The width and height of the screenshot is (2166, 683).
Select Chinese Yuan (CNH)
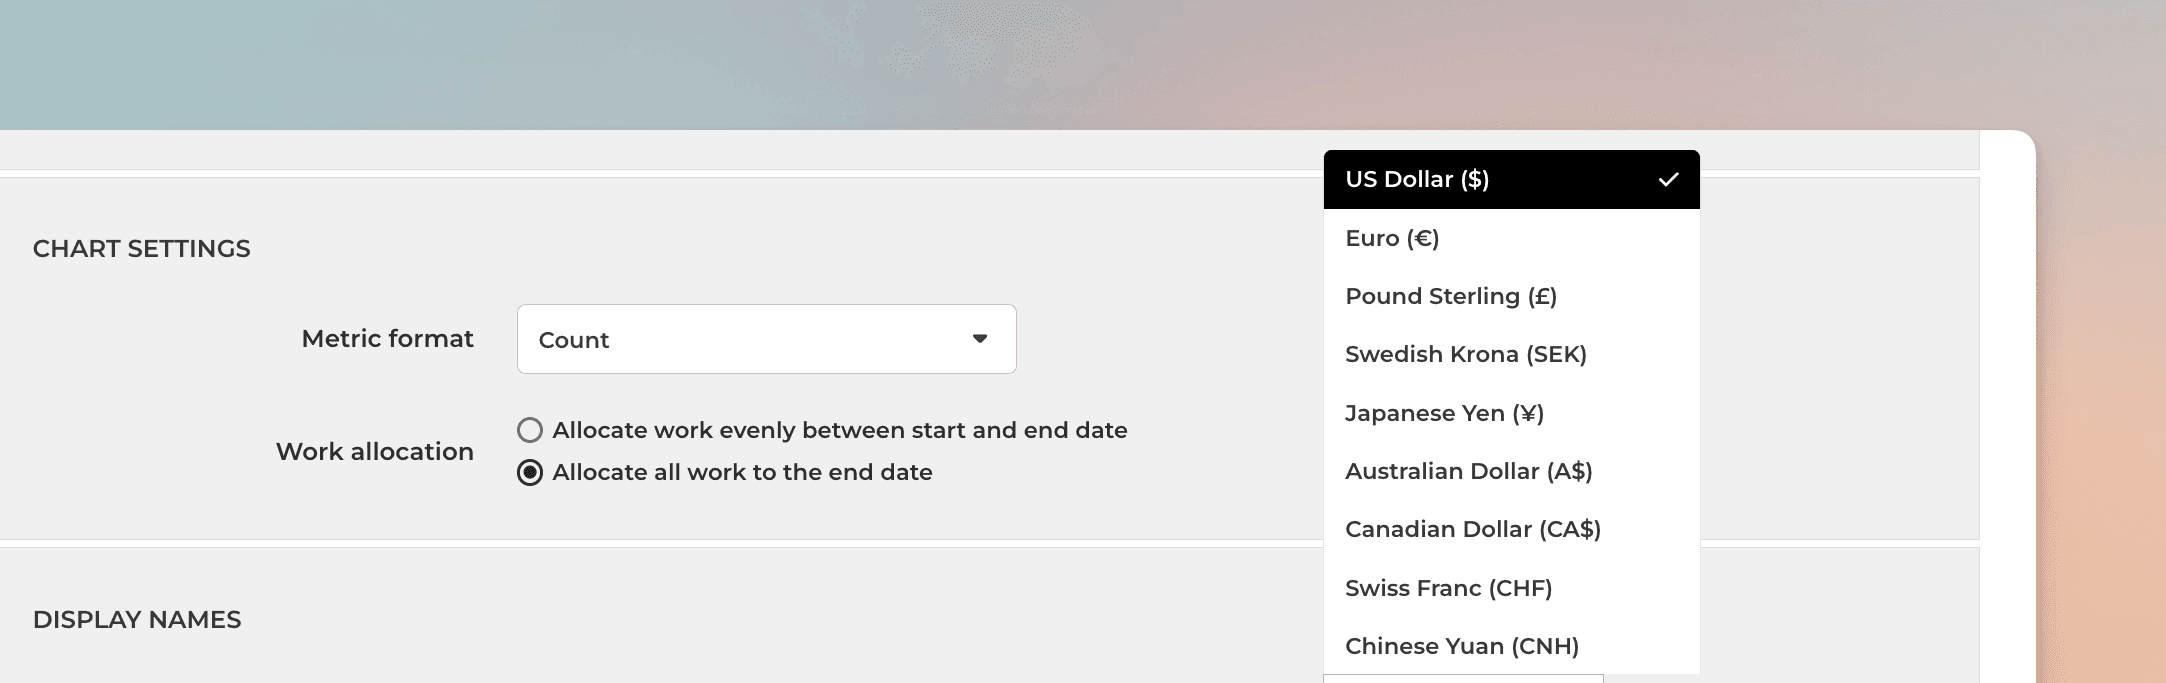click(1511, 646)
